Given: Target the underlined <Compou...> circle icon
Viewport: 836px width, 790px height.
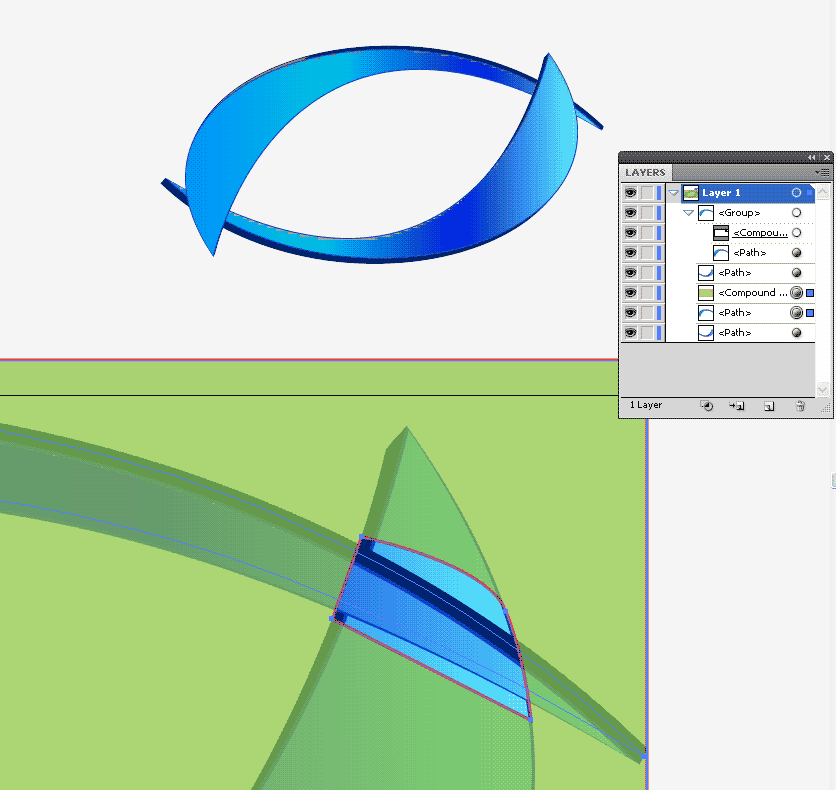Looking at the screenshot, I should (x=797, y=232).
